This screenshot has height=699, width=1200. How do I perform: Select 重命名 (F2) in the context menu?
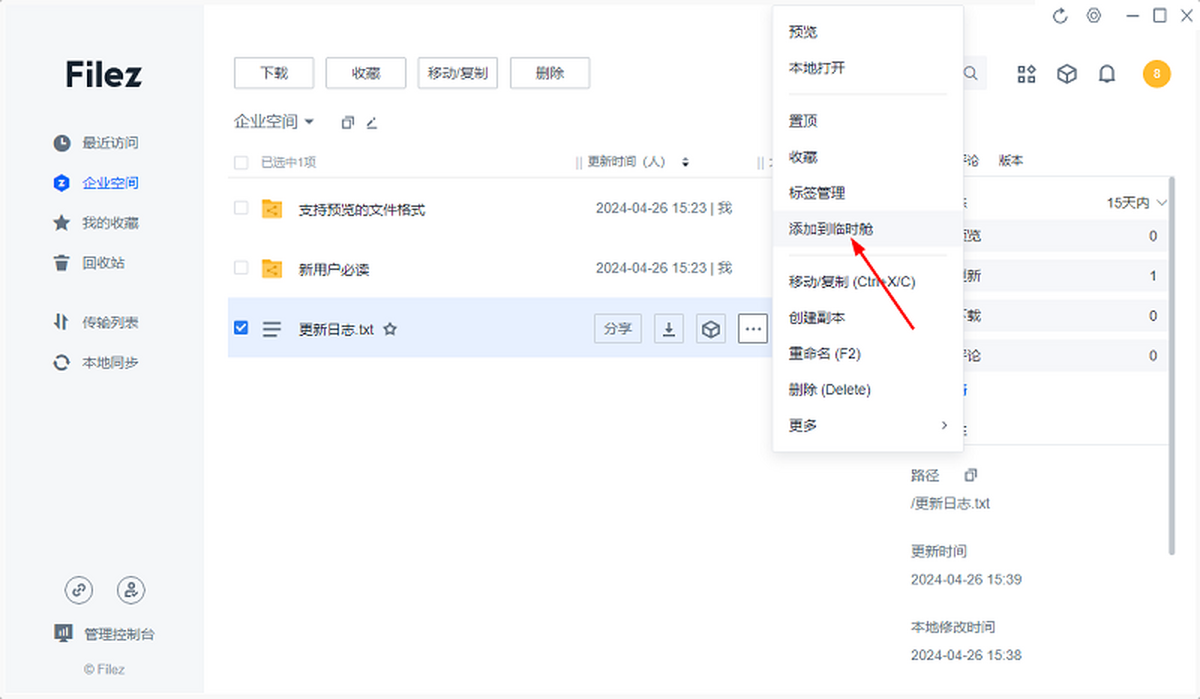click(867, 354)
